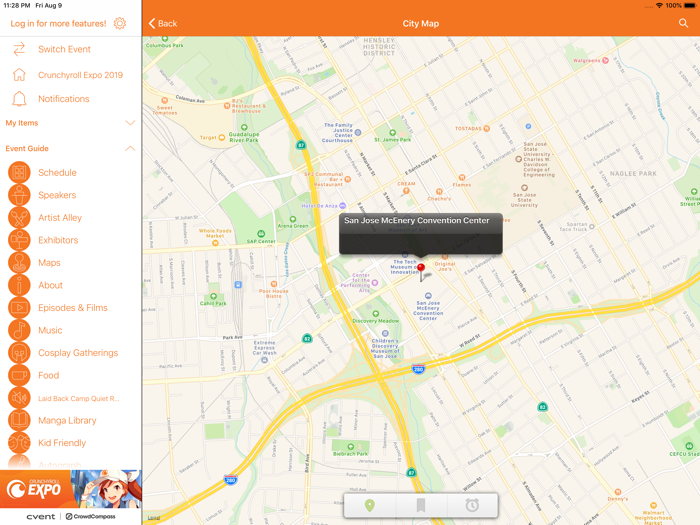The width and height of the screenshot is (700, 525).
Task: Open the Maps pin icon
Action: pyautogui.click(x=19, y=262)
